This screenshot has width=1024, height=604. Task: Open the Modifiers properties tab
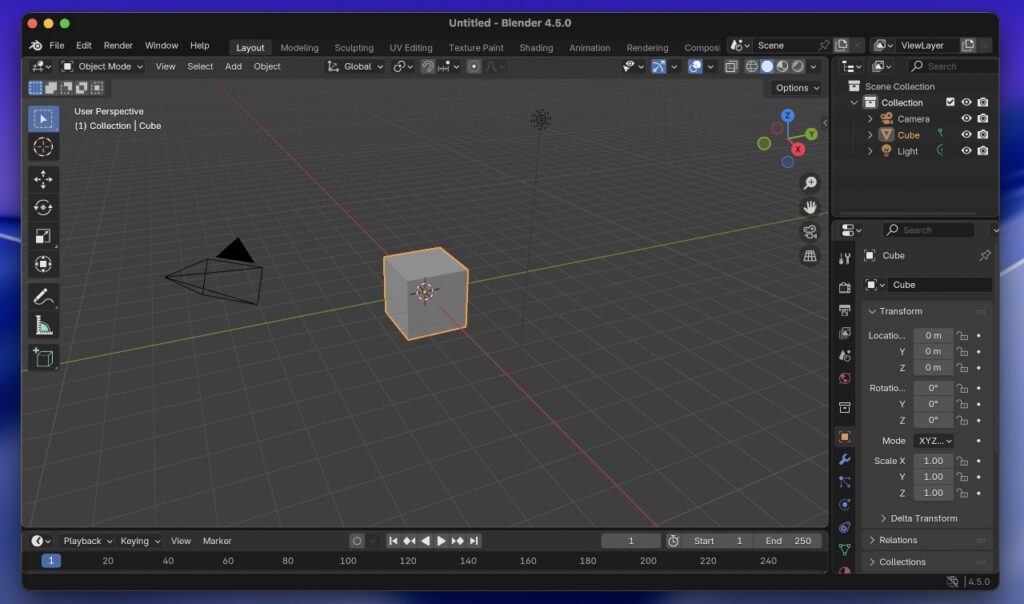pos(844,459)
